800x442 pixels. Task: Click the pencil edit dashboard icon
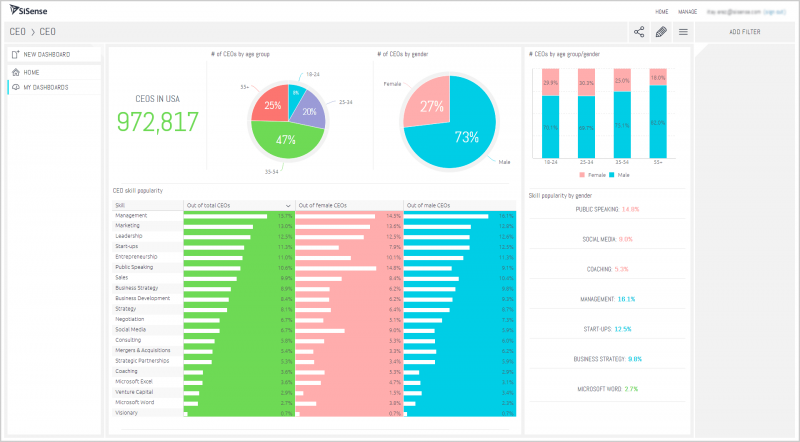(661, 32)
